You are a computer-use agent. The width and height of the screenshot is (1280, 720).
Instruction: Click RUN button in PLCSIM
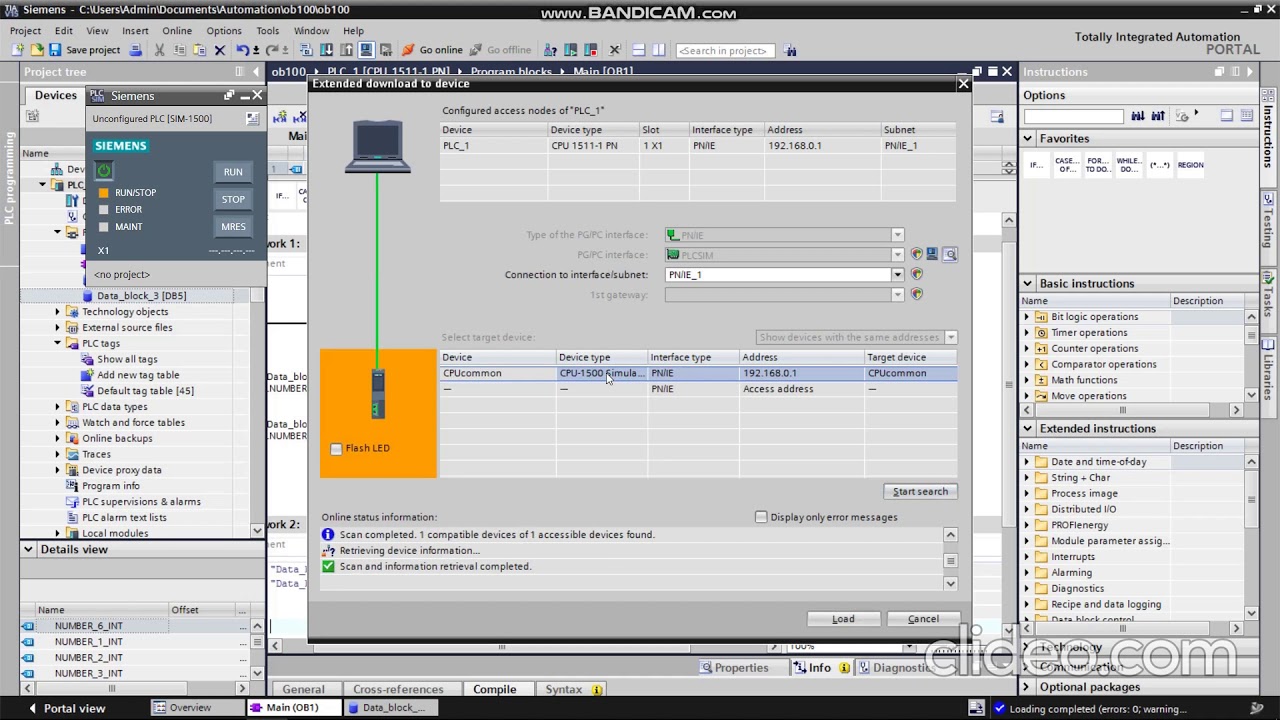click(x=233, y=172)
